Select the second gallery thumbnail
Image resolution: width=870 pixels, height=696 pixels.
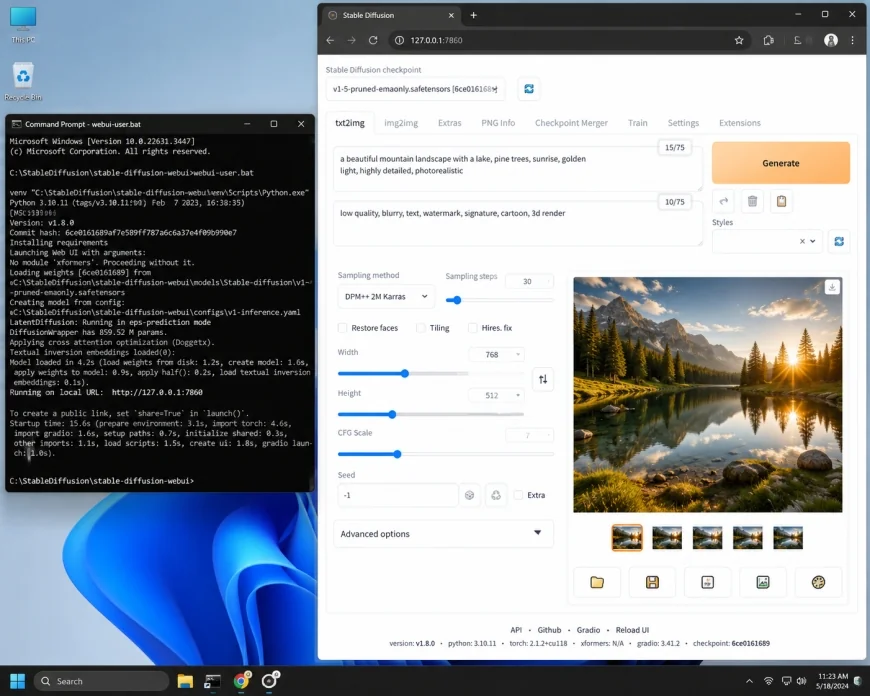pyautogui.click(x=667, y=538)
